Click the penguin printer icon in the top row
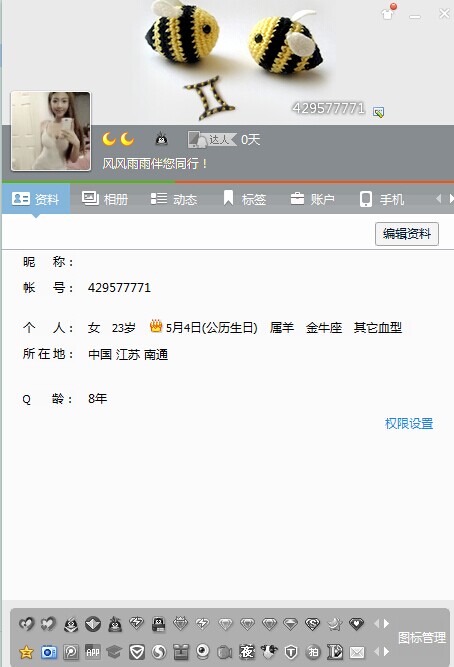Screen dimensions: 454x667 [x=159, y=624]
